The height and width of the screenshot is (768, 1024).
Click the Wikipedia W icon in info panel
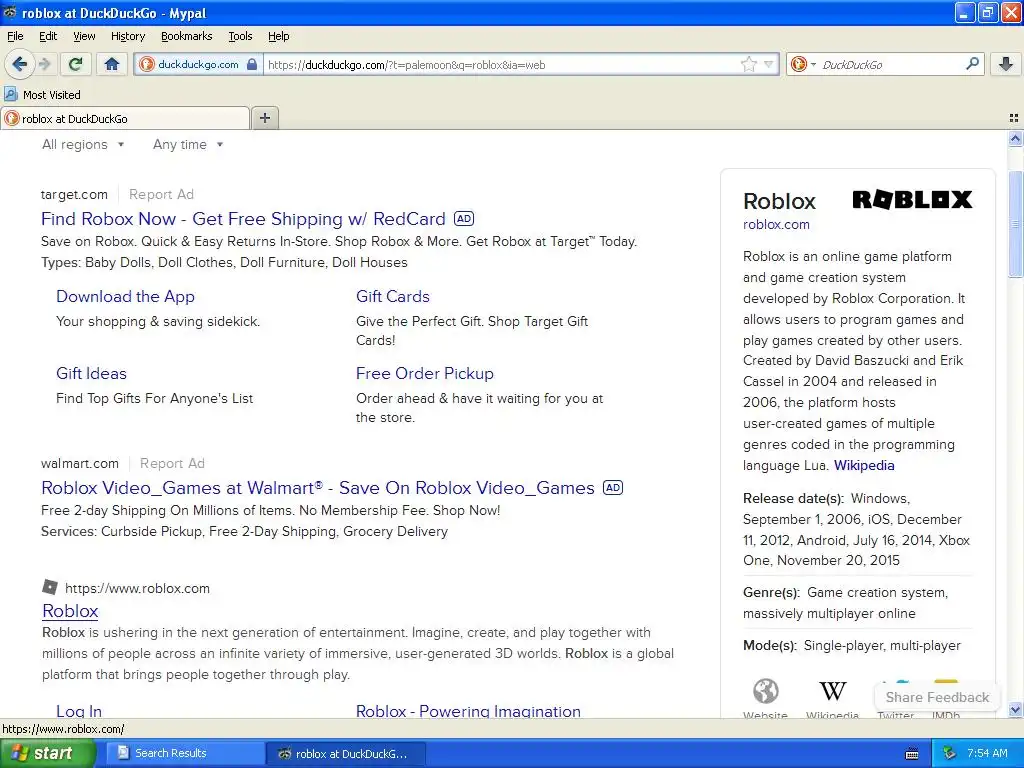point(833,690)
